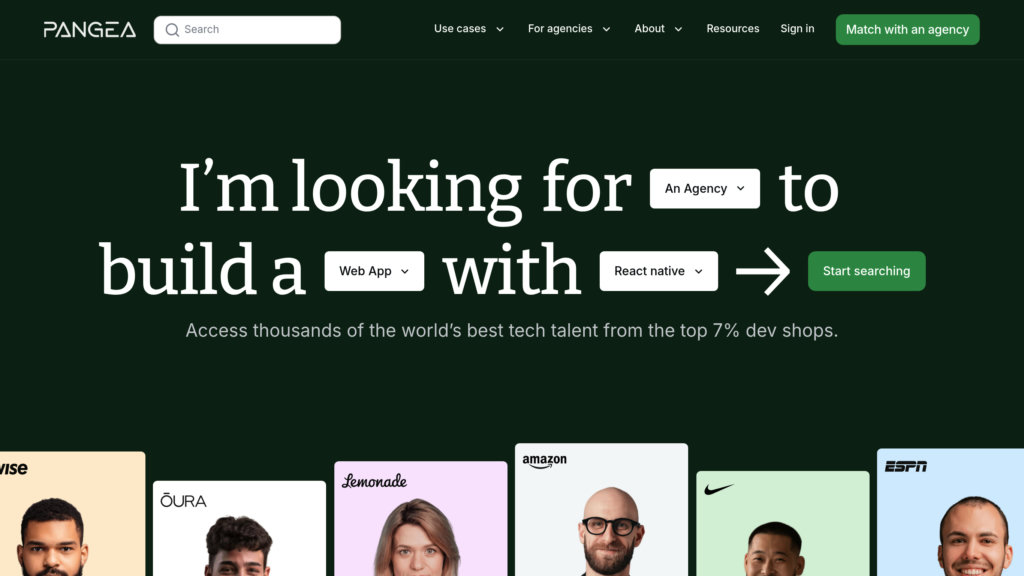Click the ESPN logo on card
This screenshot has width=1024, height=576.
point(906,466)
